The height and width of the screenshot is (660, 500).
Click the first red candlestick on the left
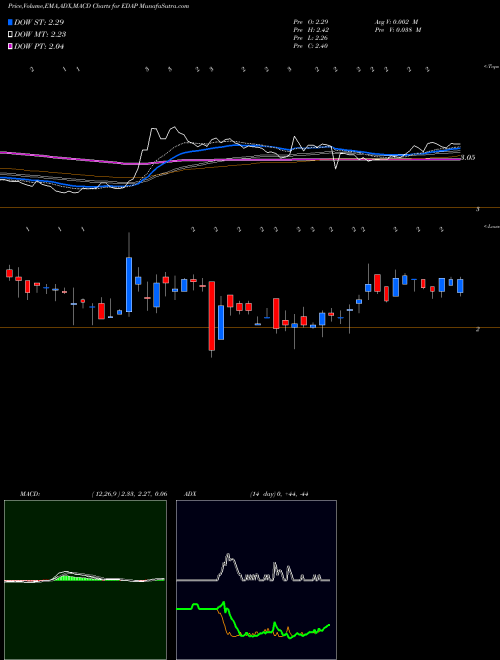(x=9, y=273)
